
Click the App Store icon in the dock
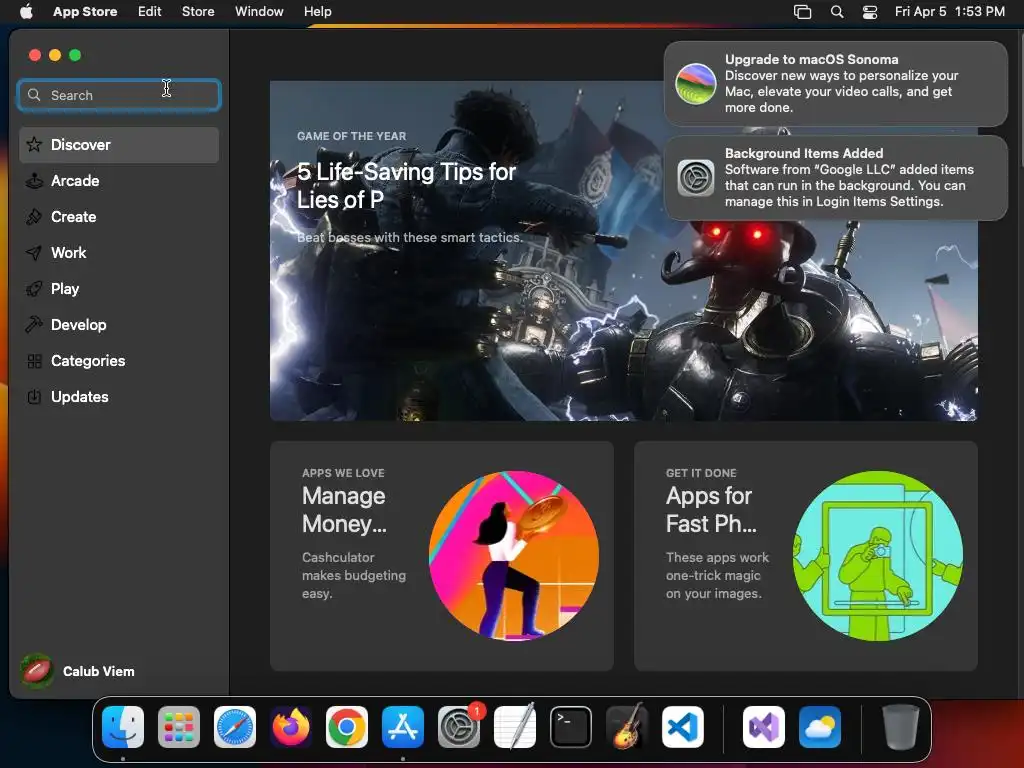(403, 727)
